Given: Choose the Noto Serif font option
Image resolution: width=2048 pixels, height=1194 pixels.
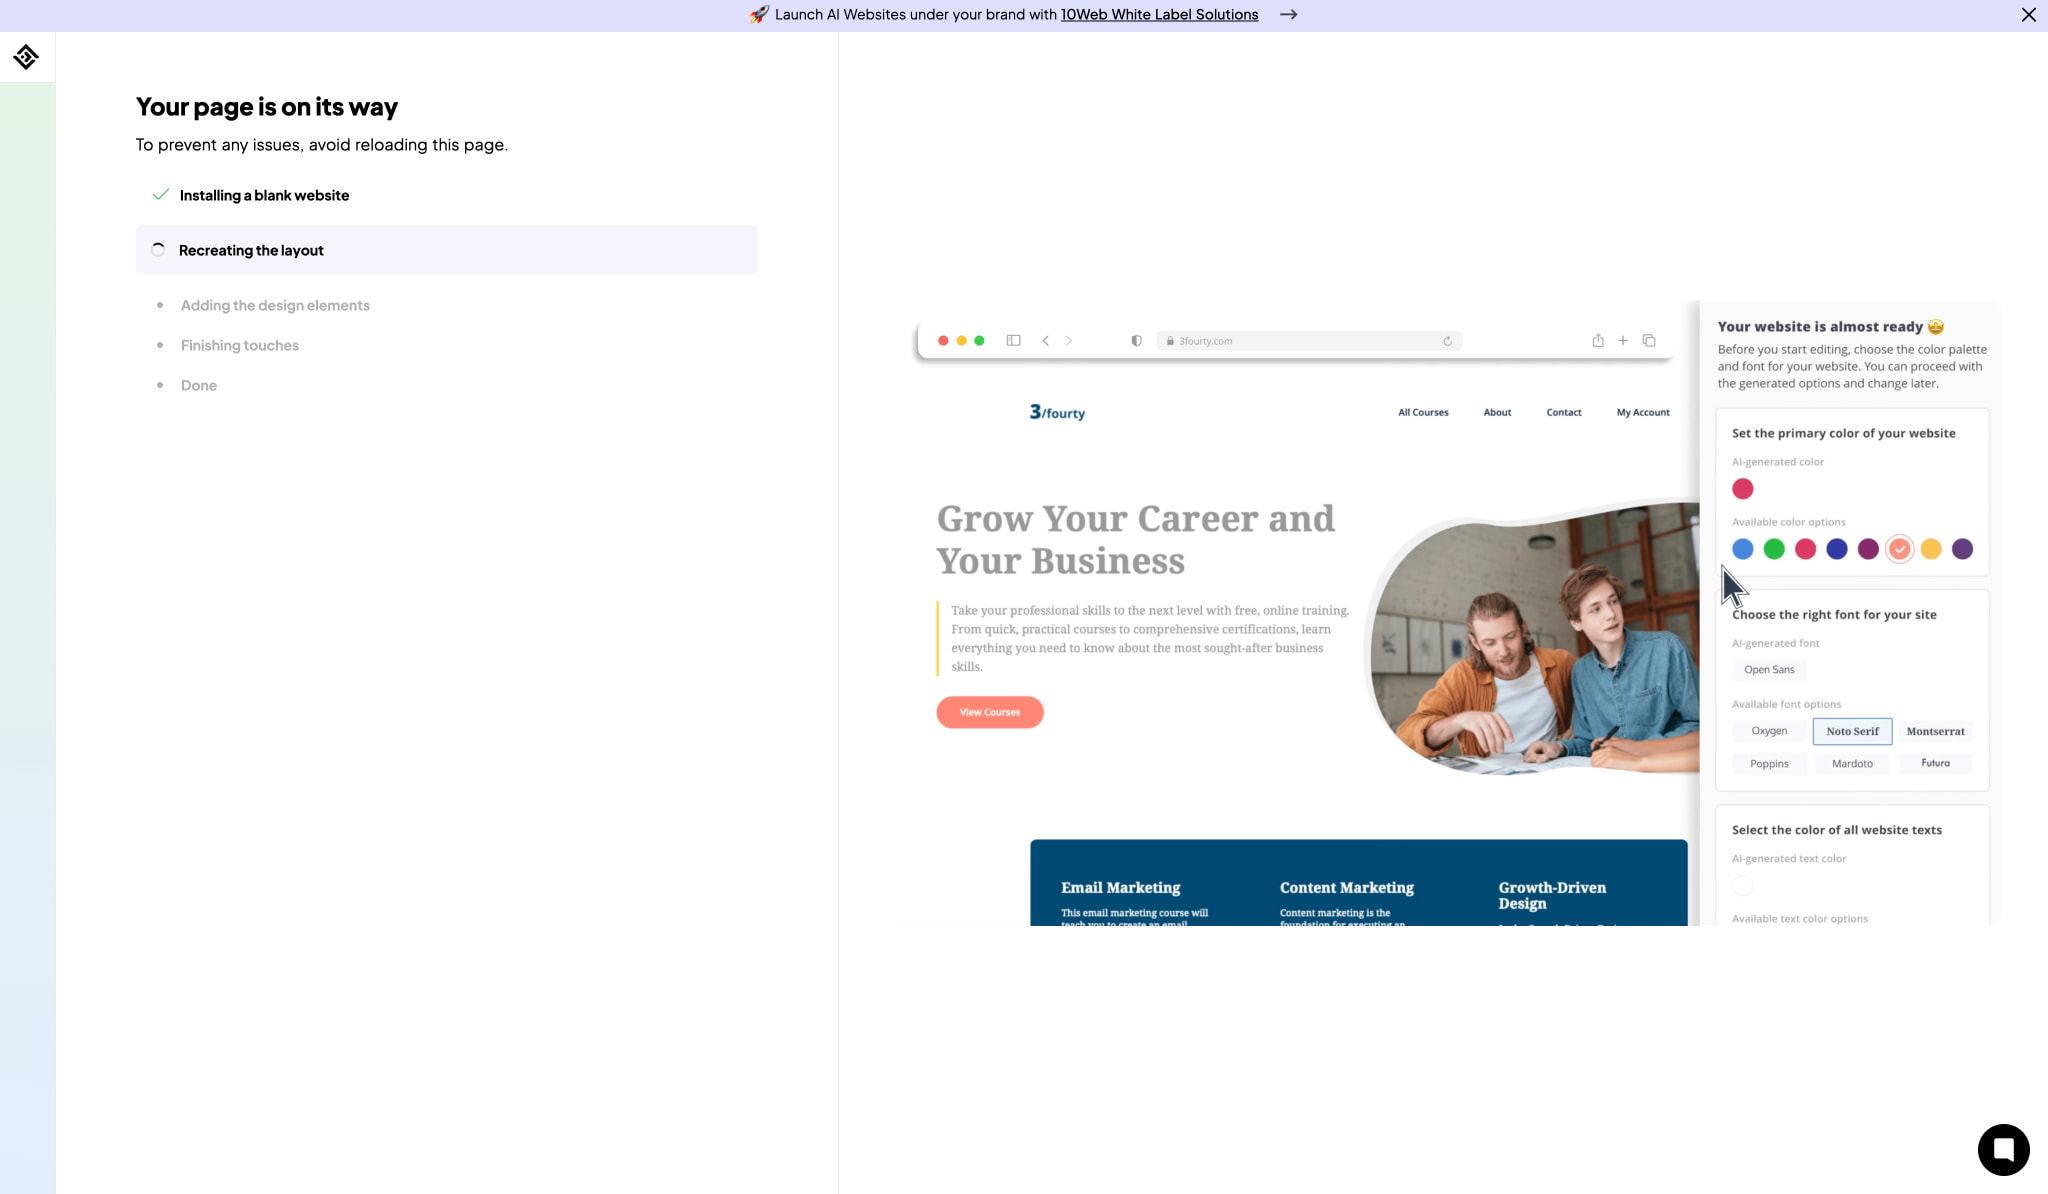Looking at the screenshot, I should [x=1852, y=731].
